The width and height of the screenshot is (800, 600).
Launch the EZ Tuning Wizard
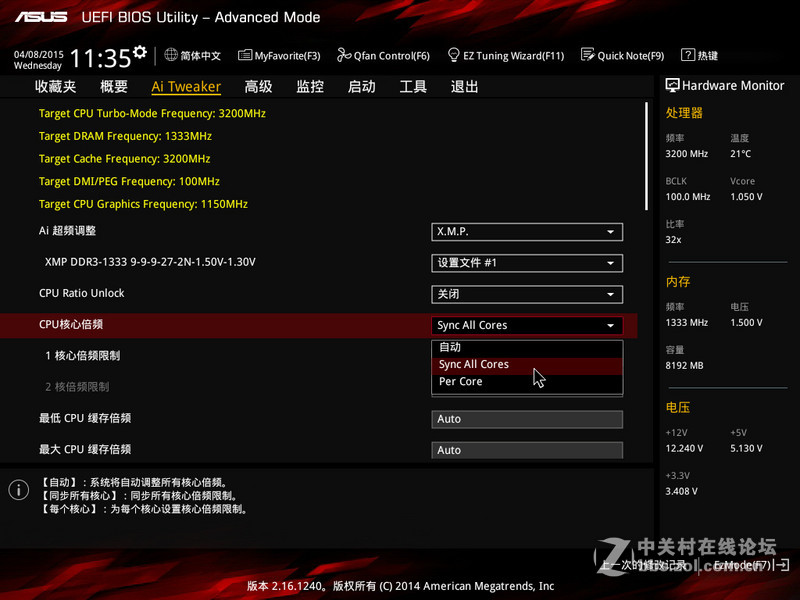[506, 56]
